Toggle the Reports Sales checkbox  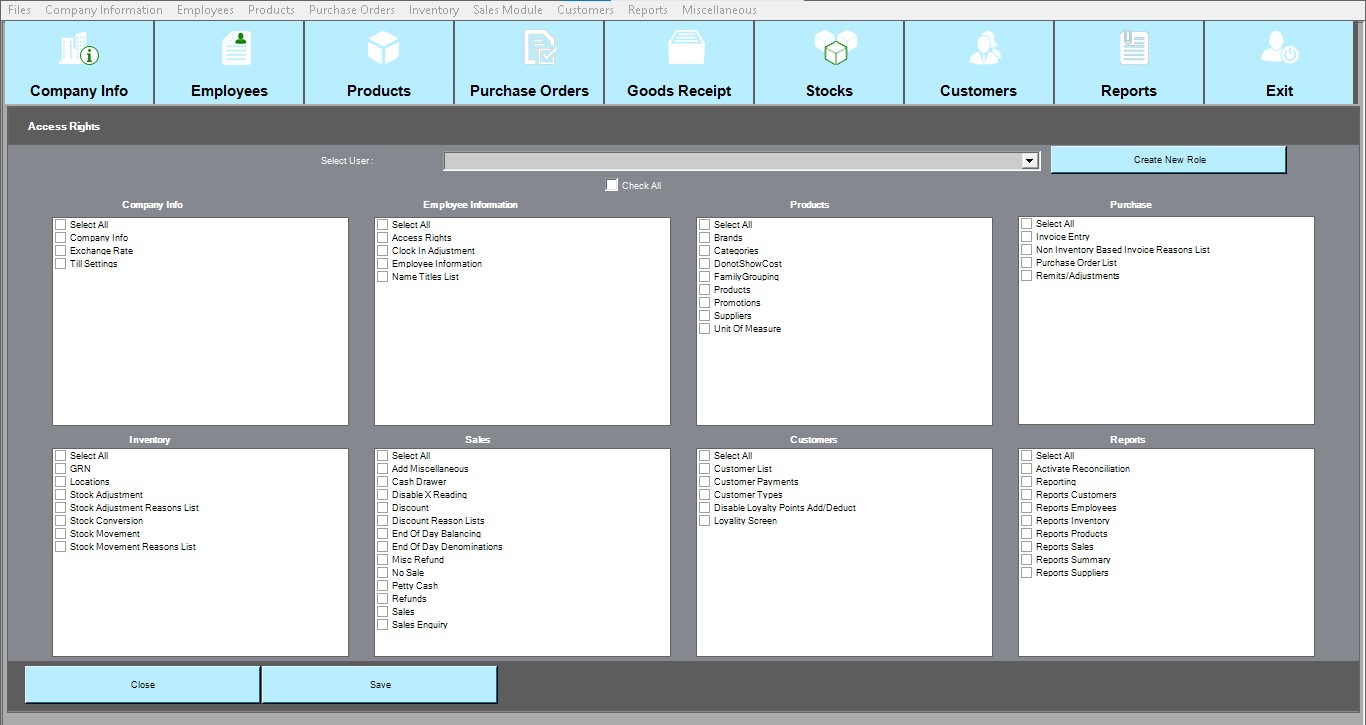pos(1027,547)
